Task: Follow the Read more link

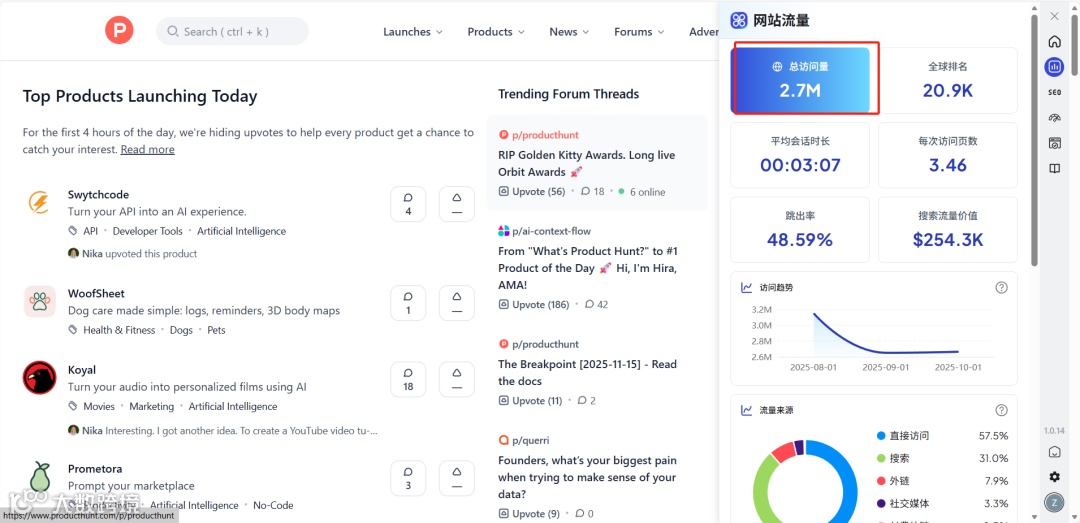Action: click(147, 150)
